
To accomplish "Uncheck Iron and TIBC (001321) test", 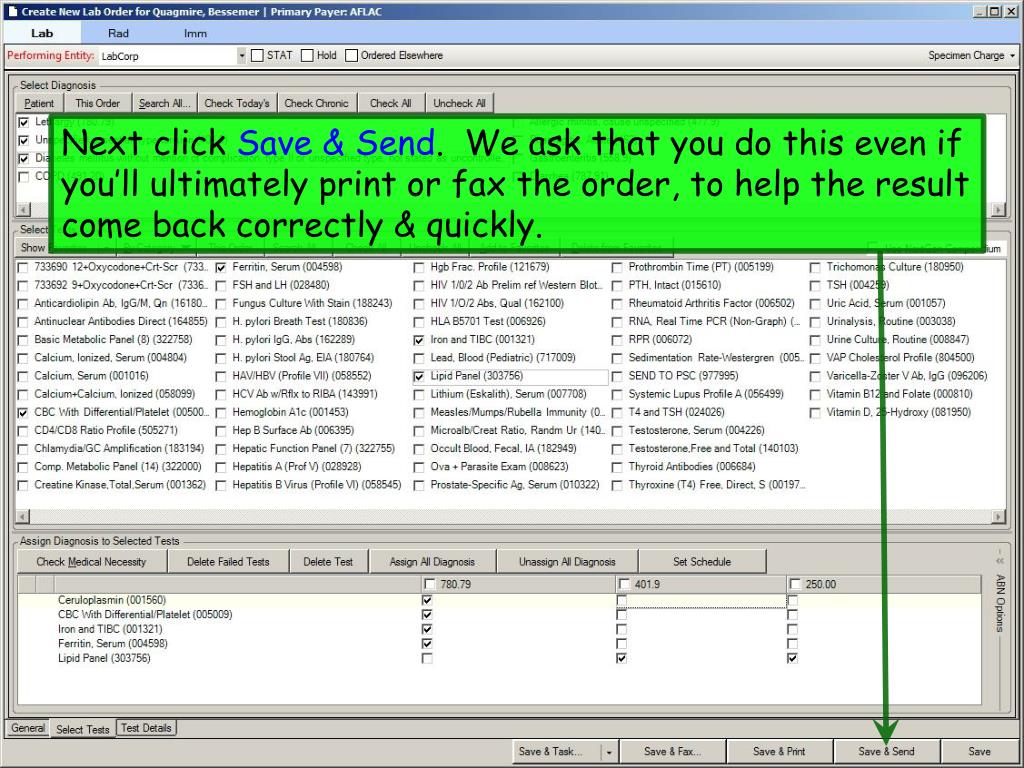I will pos(419,340).
